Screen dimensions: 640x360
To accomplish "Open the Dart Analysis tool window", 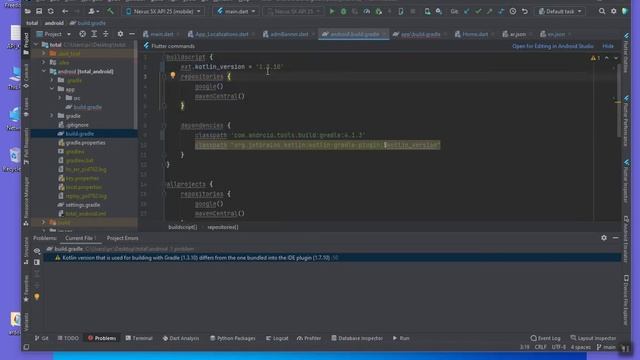I will point(181,338).
